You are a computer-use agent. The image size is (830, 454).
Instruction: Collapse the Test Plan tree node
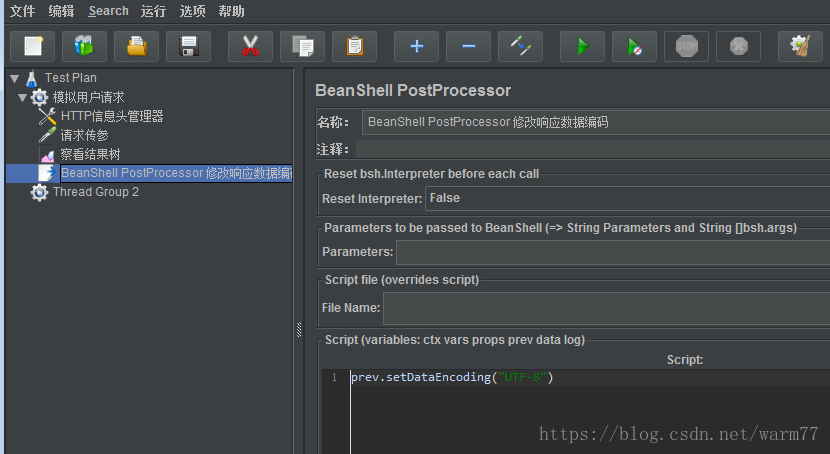tap(14, 79)
